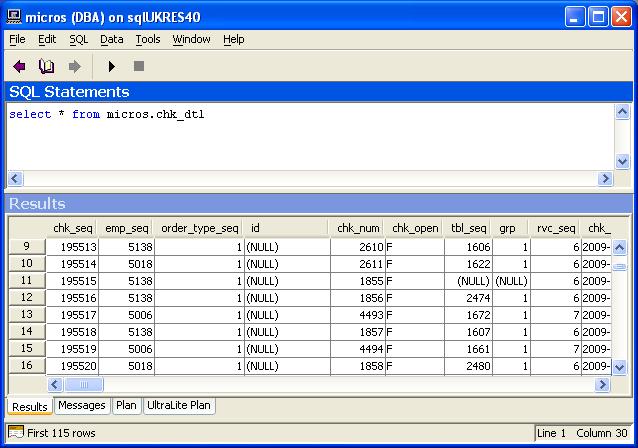638x448 pixels.
Task: Select row 9 by its row header
Action: click(x=27, y=247)
